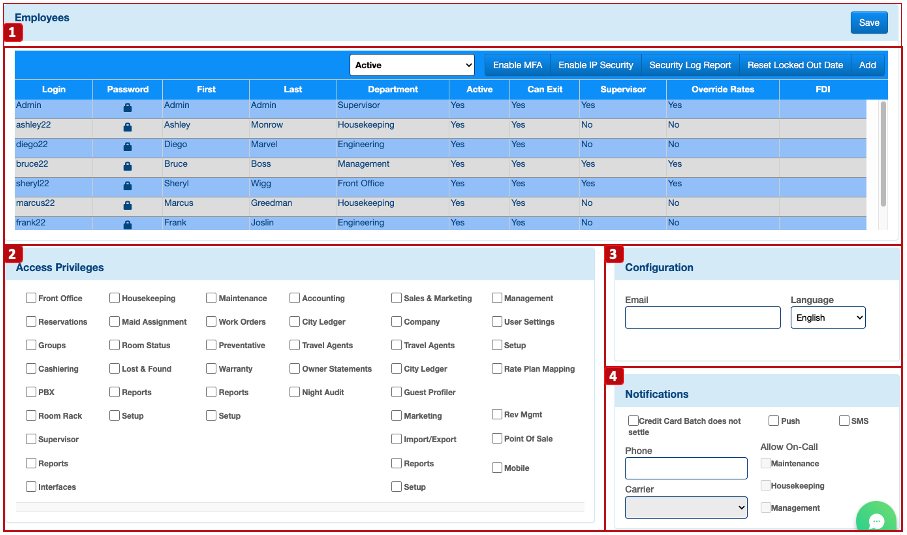Expand the Language dropdown

click(x=828, y=318)
